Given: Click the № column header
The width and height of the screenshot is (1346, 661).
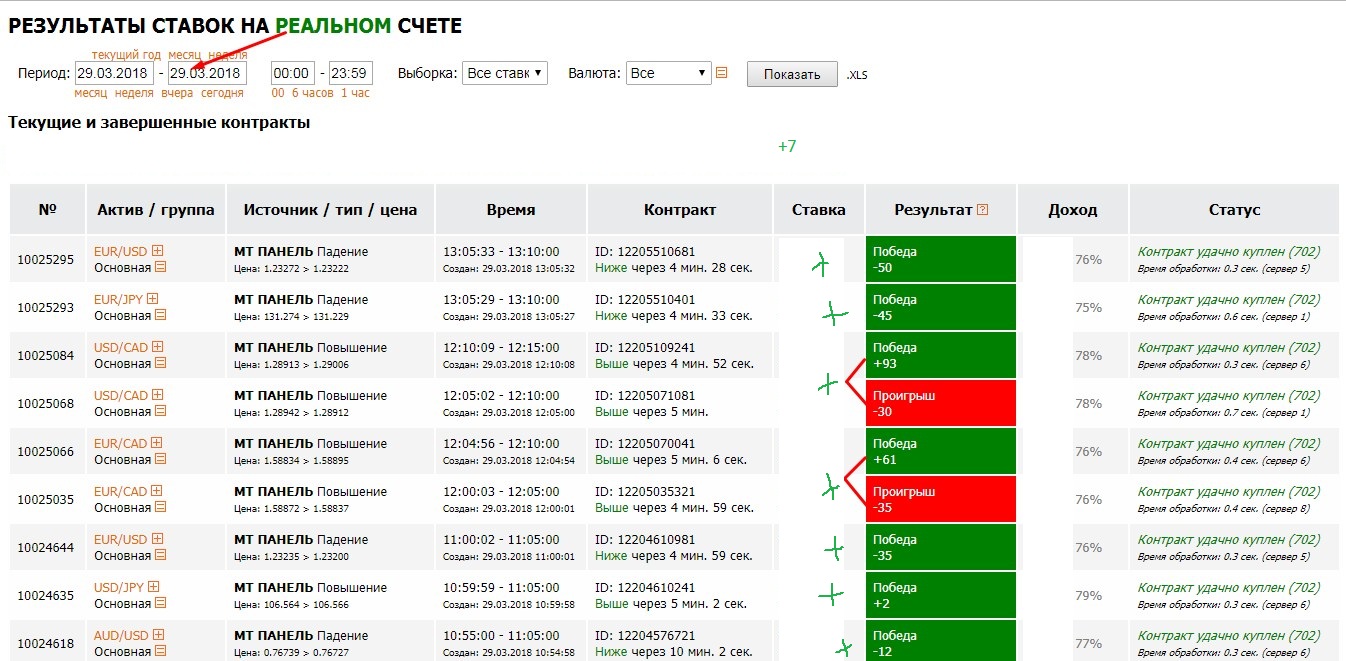Looking at the screenshot, I should point(48,210).
